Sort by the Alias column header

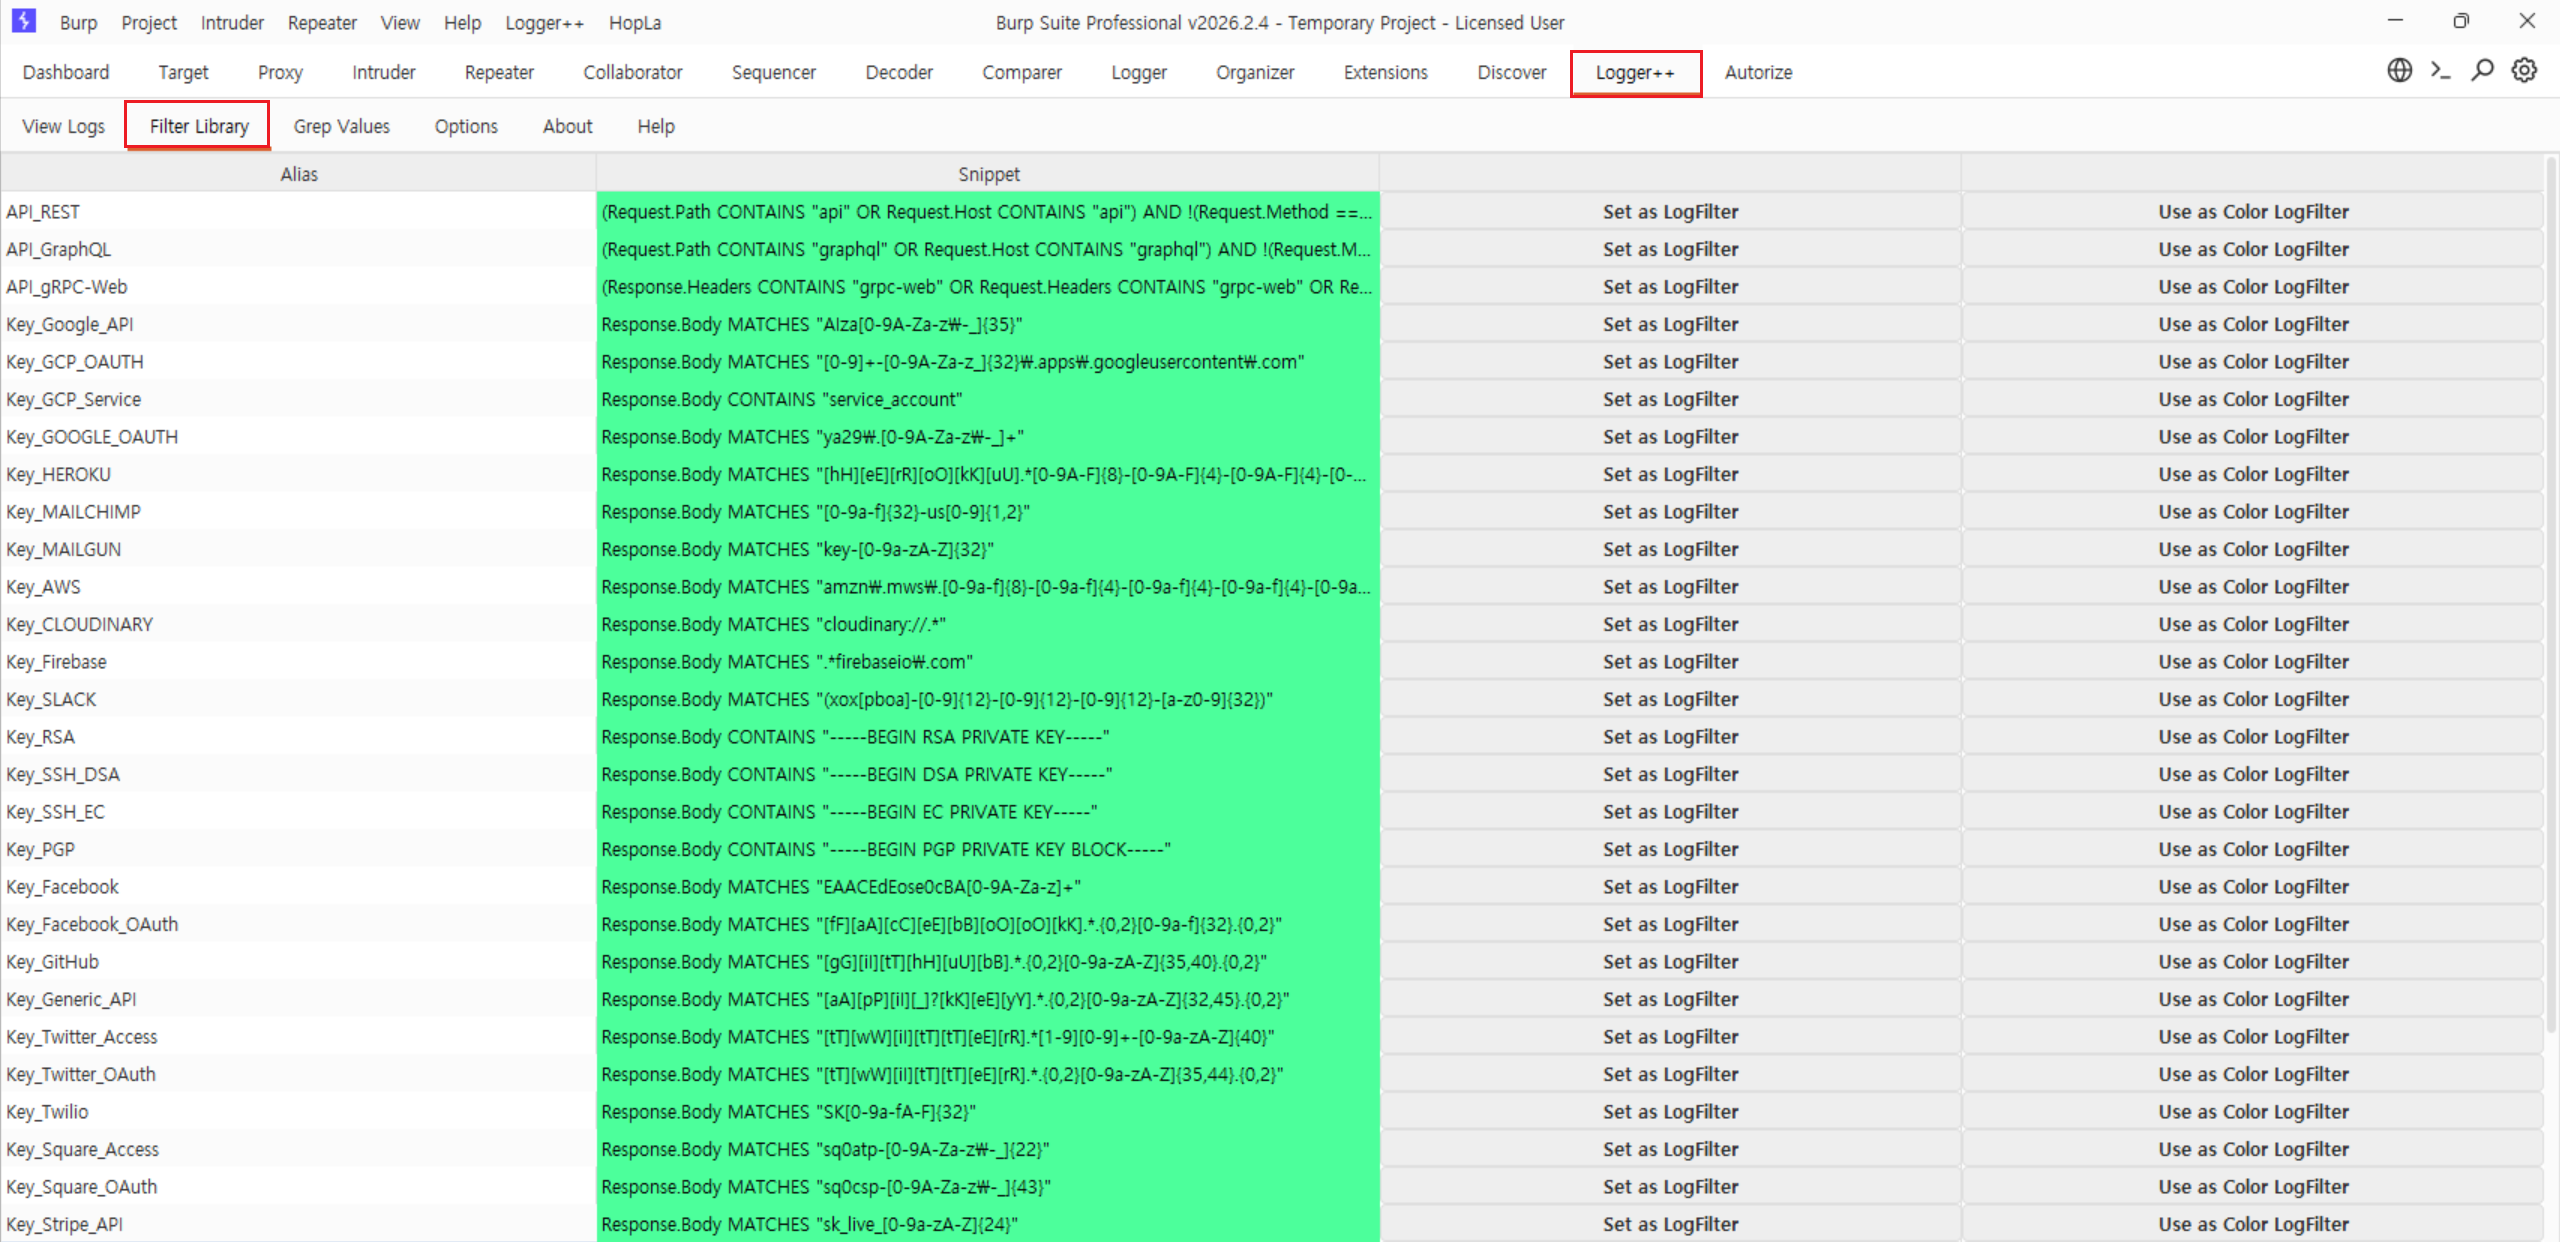[299, 174]
